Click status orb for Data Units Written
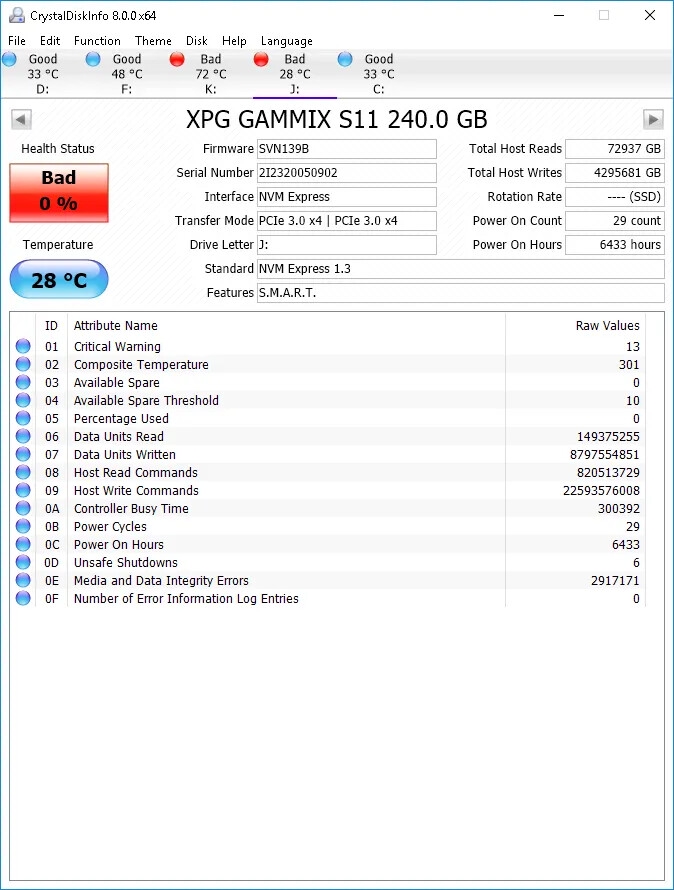The image size is (674, 890). [23, 454]
